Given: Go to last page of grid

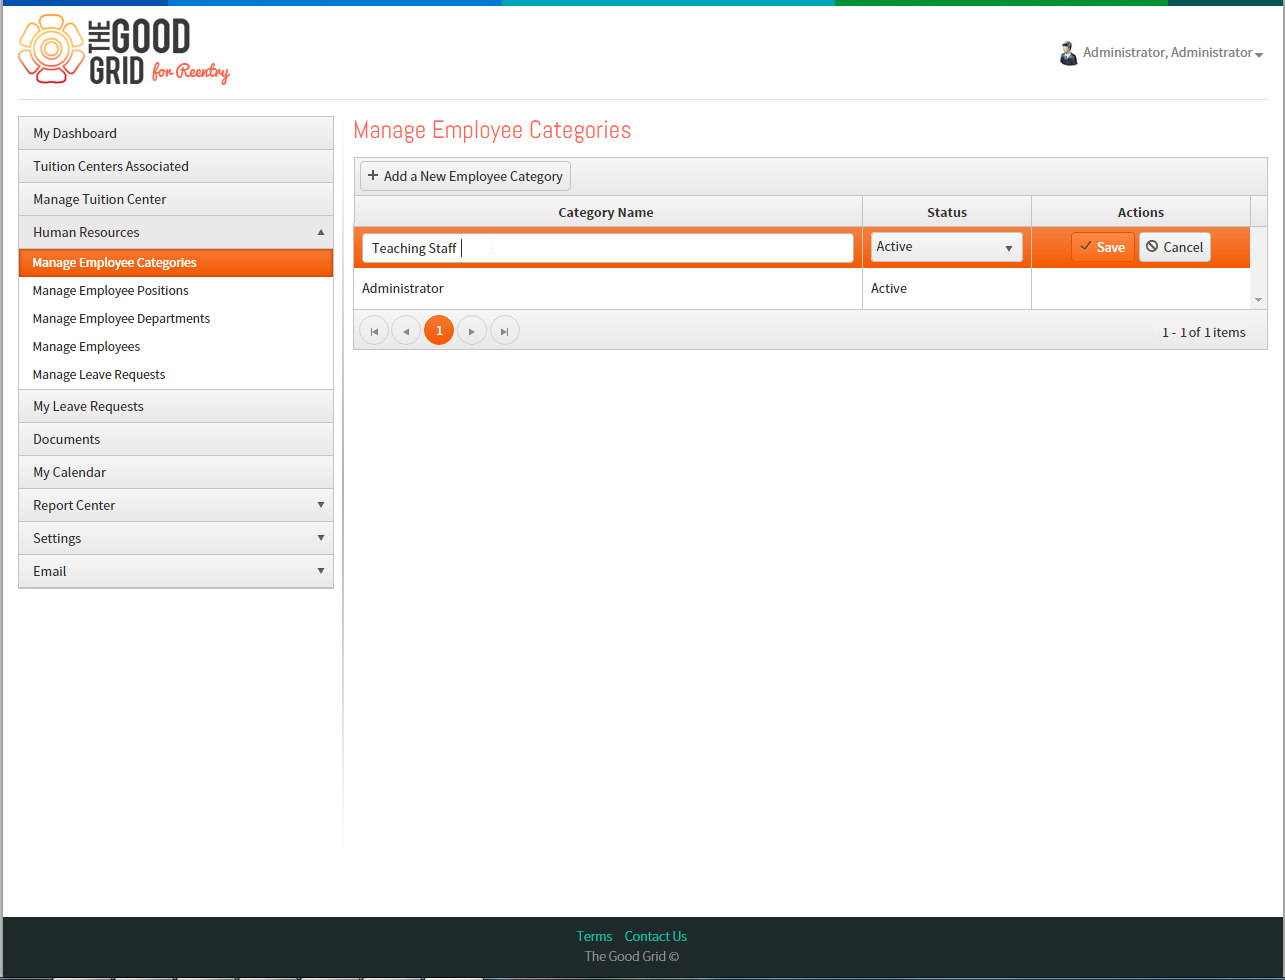Looking at the screenshot, I should [x=505, y=331].
